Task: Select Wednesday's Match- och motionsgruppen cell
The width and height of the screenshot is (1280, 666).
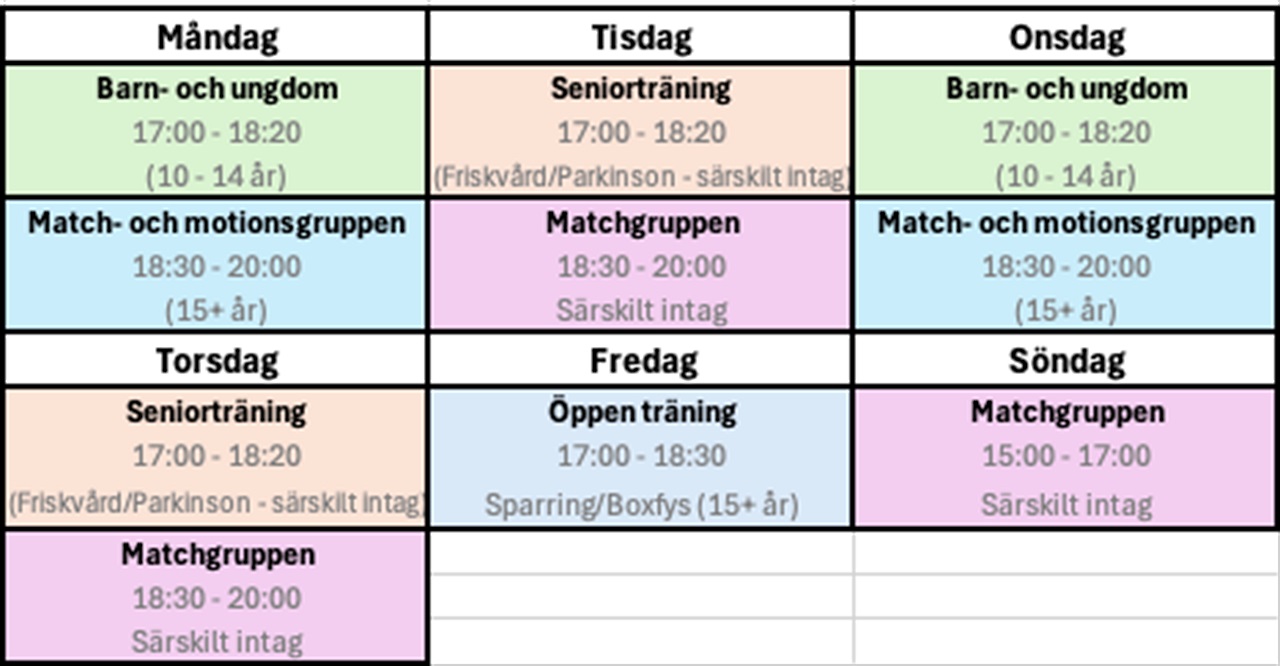Action: click(x=1066, y=222)
